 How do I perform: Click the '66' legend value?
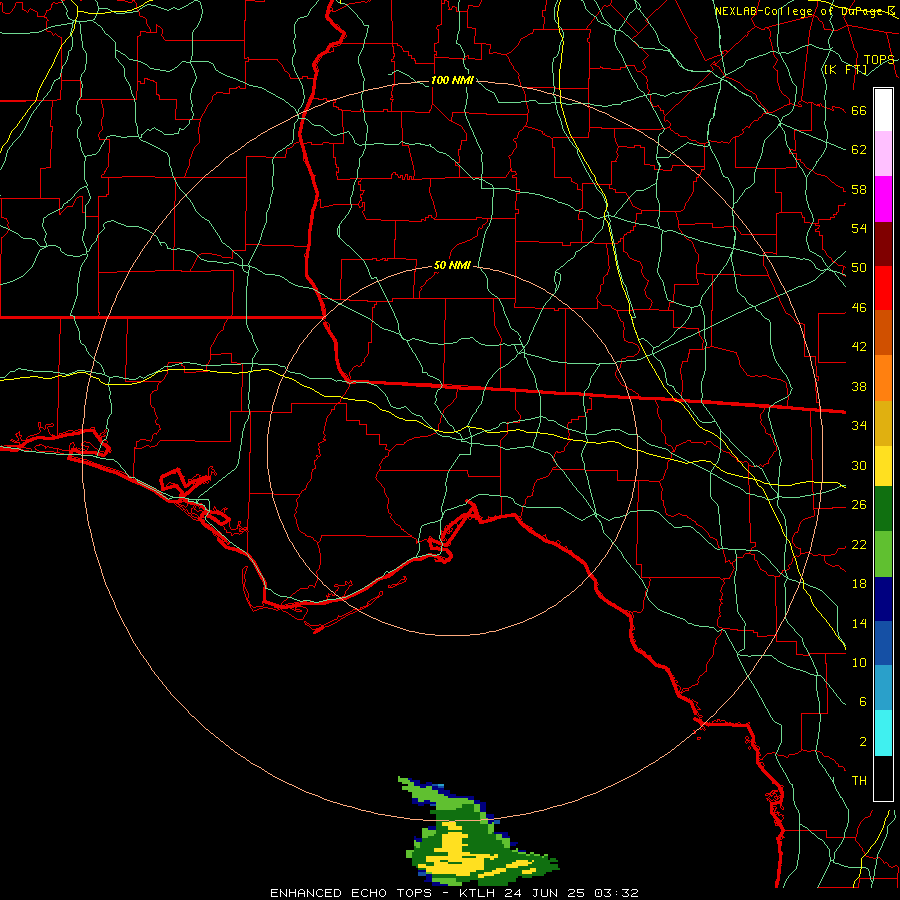click(x=859, y=110)
